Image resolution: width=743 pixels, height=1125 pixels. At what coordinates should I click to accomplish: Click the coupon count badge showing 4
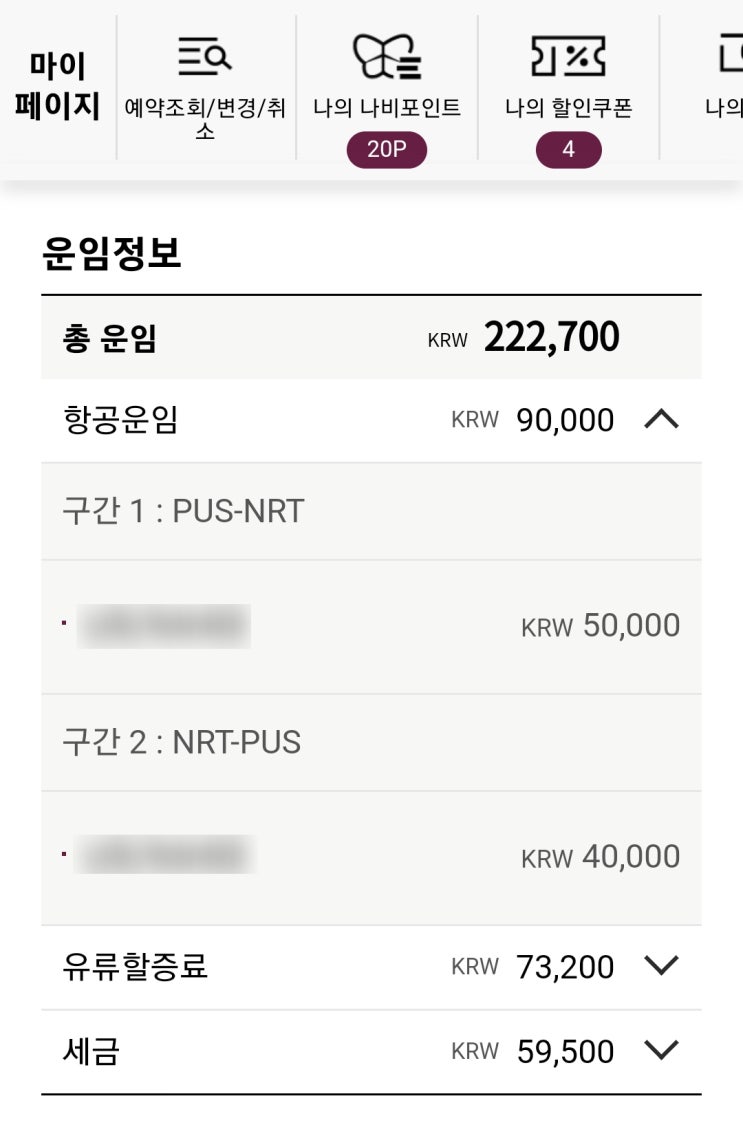point(568,150)
